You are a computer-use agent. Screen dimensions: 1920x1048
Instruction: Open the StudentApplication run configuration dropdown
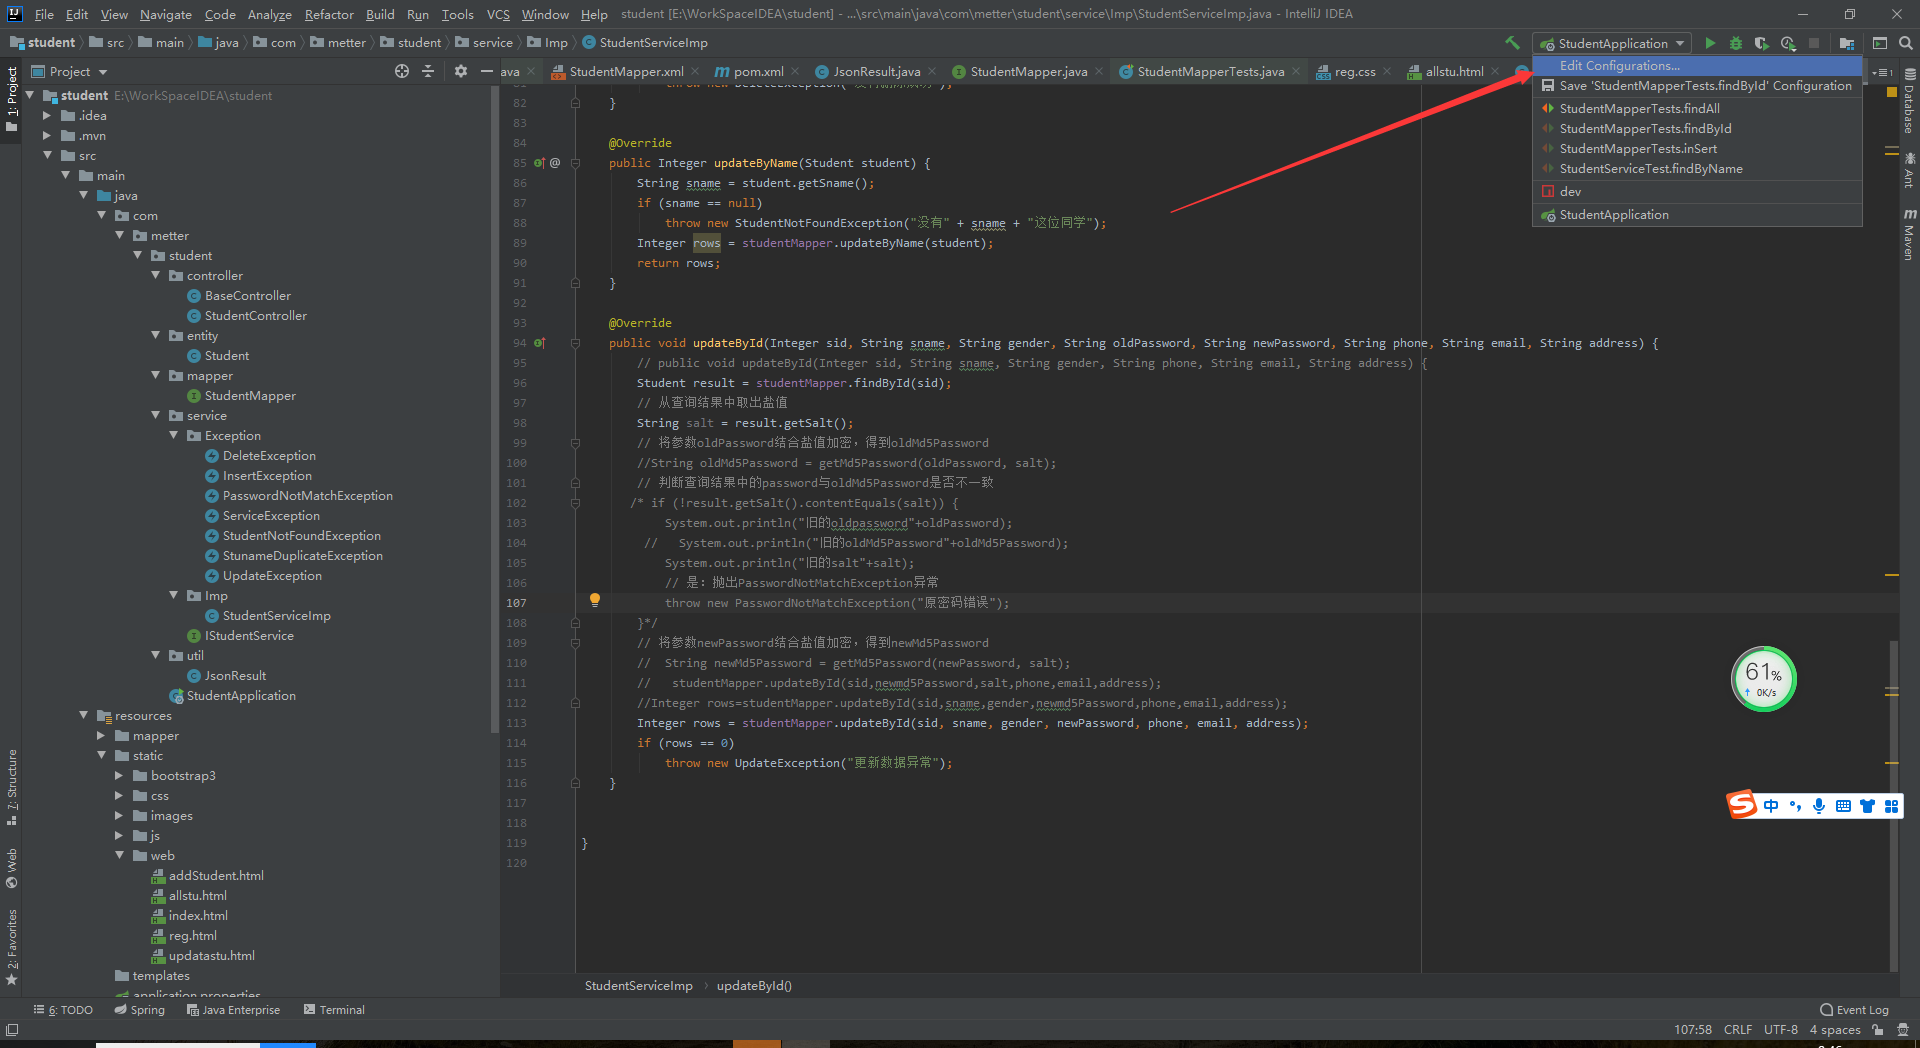(x=1612, y=43)
